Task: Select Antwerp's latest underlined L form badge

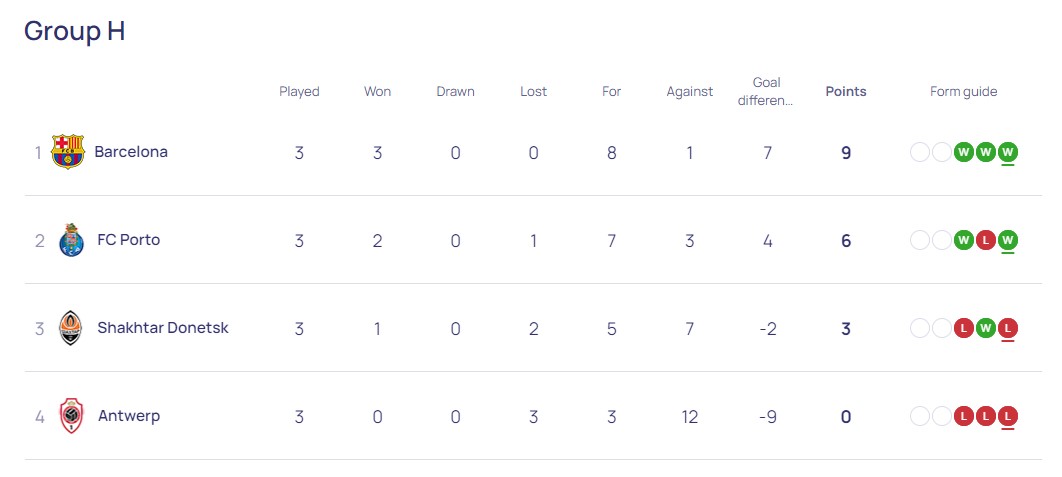Action: (1008, 417)
